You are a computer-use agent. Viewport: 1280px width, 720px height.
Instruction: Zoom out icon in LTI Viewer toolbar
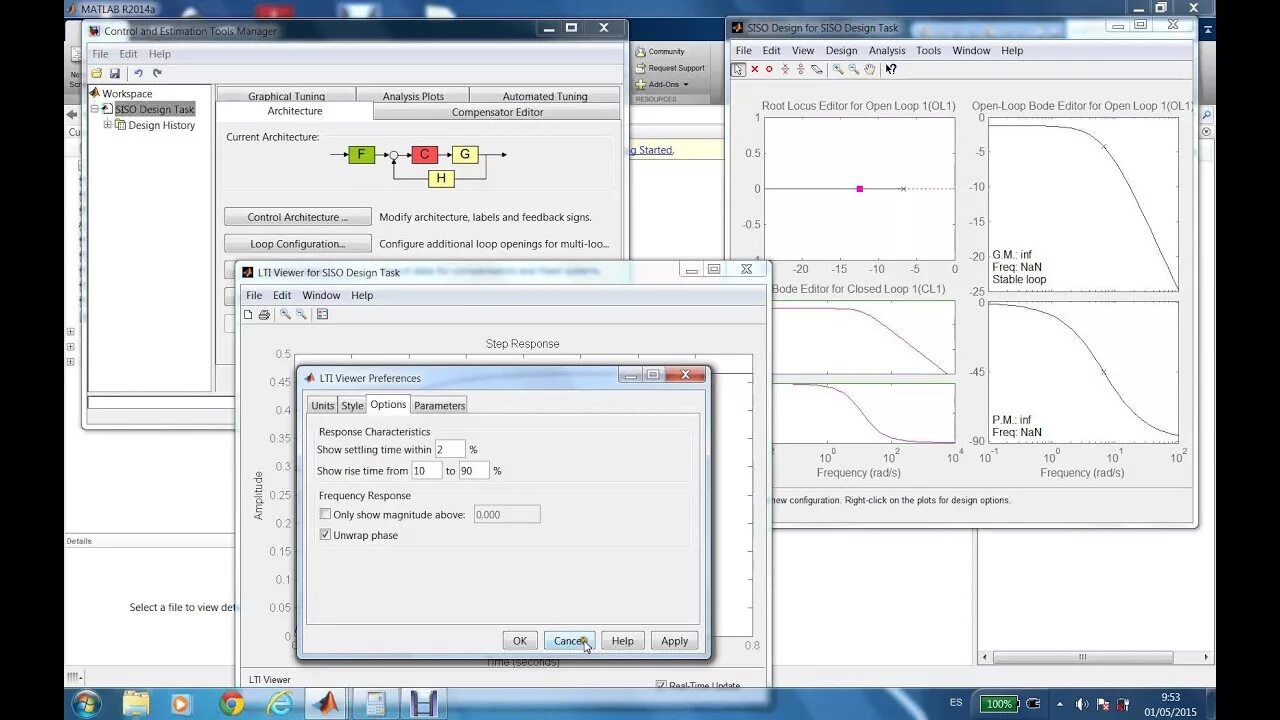(301, 314)
